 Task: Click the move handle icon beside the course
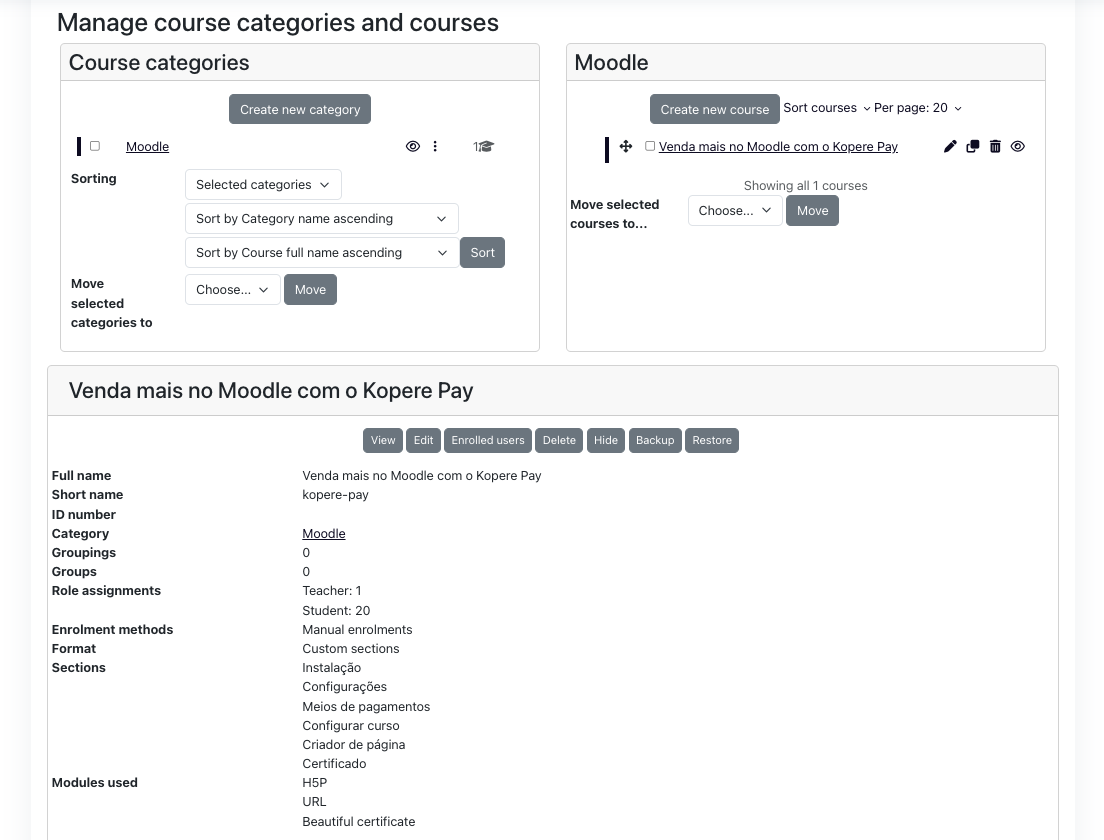625,146
